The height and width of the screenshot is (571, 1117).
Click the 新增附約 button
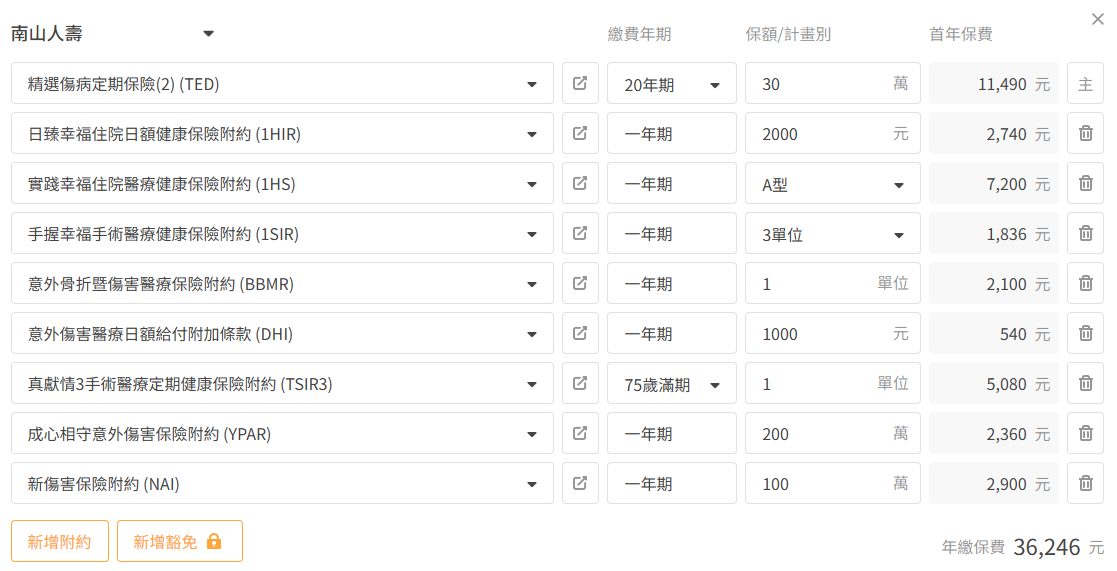coord(60,541)
